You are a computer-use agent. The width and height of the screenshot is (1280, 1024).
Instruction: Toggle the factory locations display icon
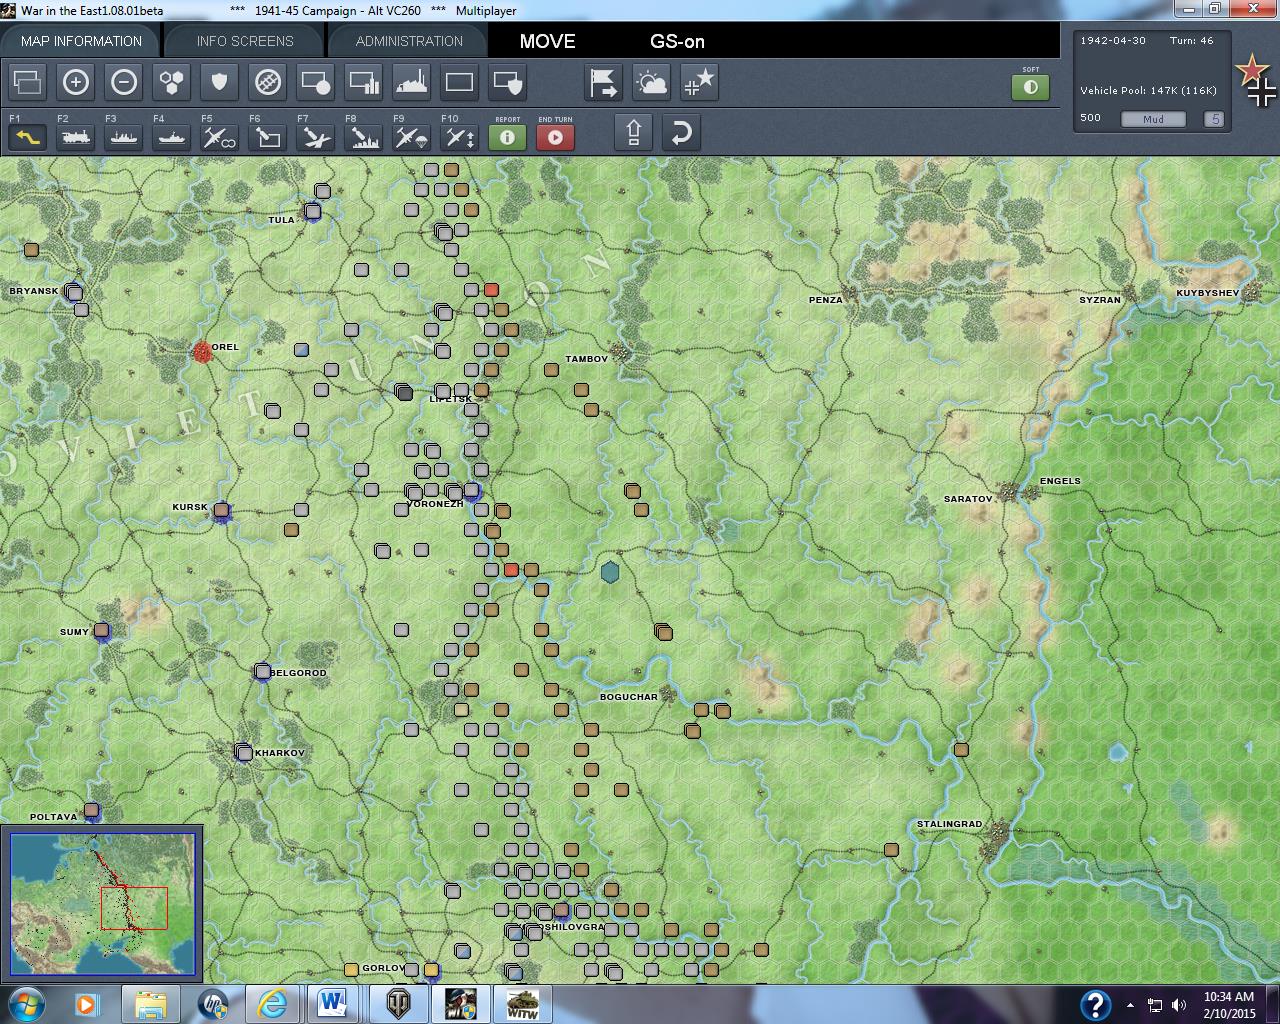412,82
